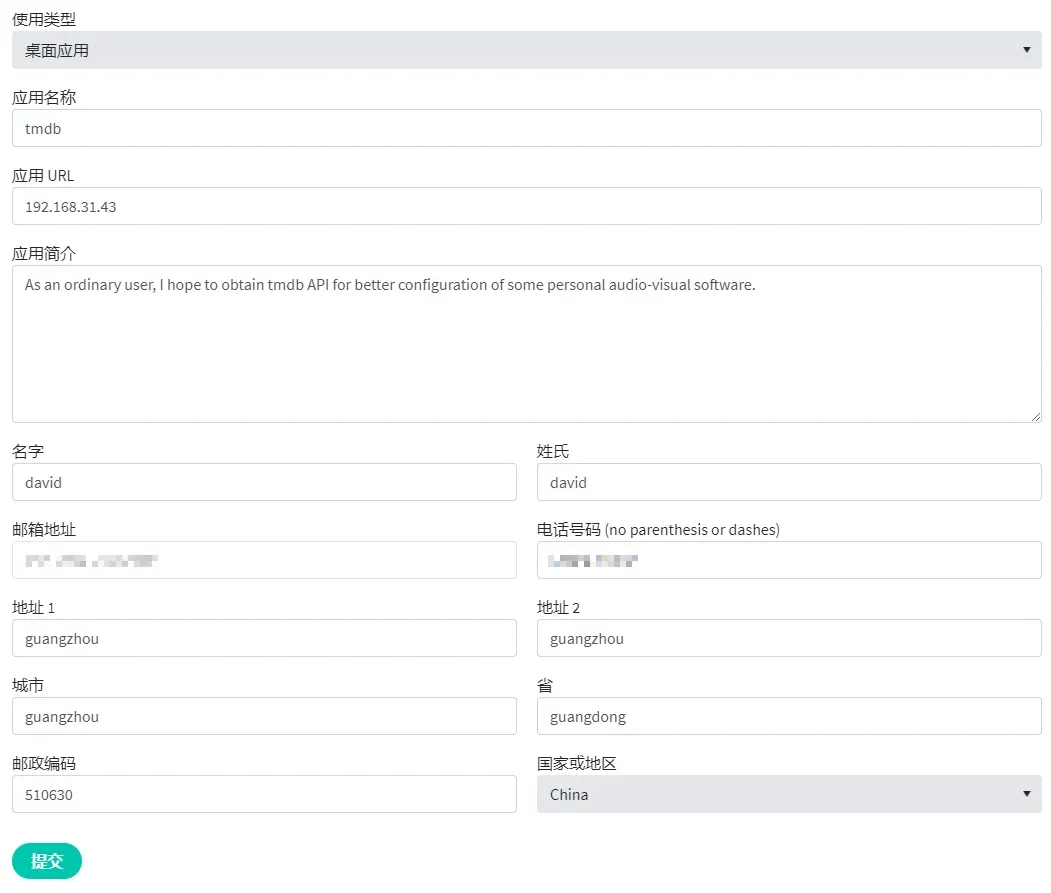
Task: Expand the 国家或地区 dropdown showing China
Action: coord(788,794)
